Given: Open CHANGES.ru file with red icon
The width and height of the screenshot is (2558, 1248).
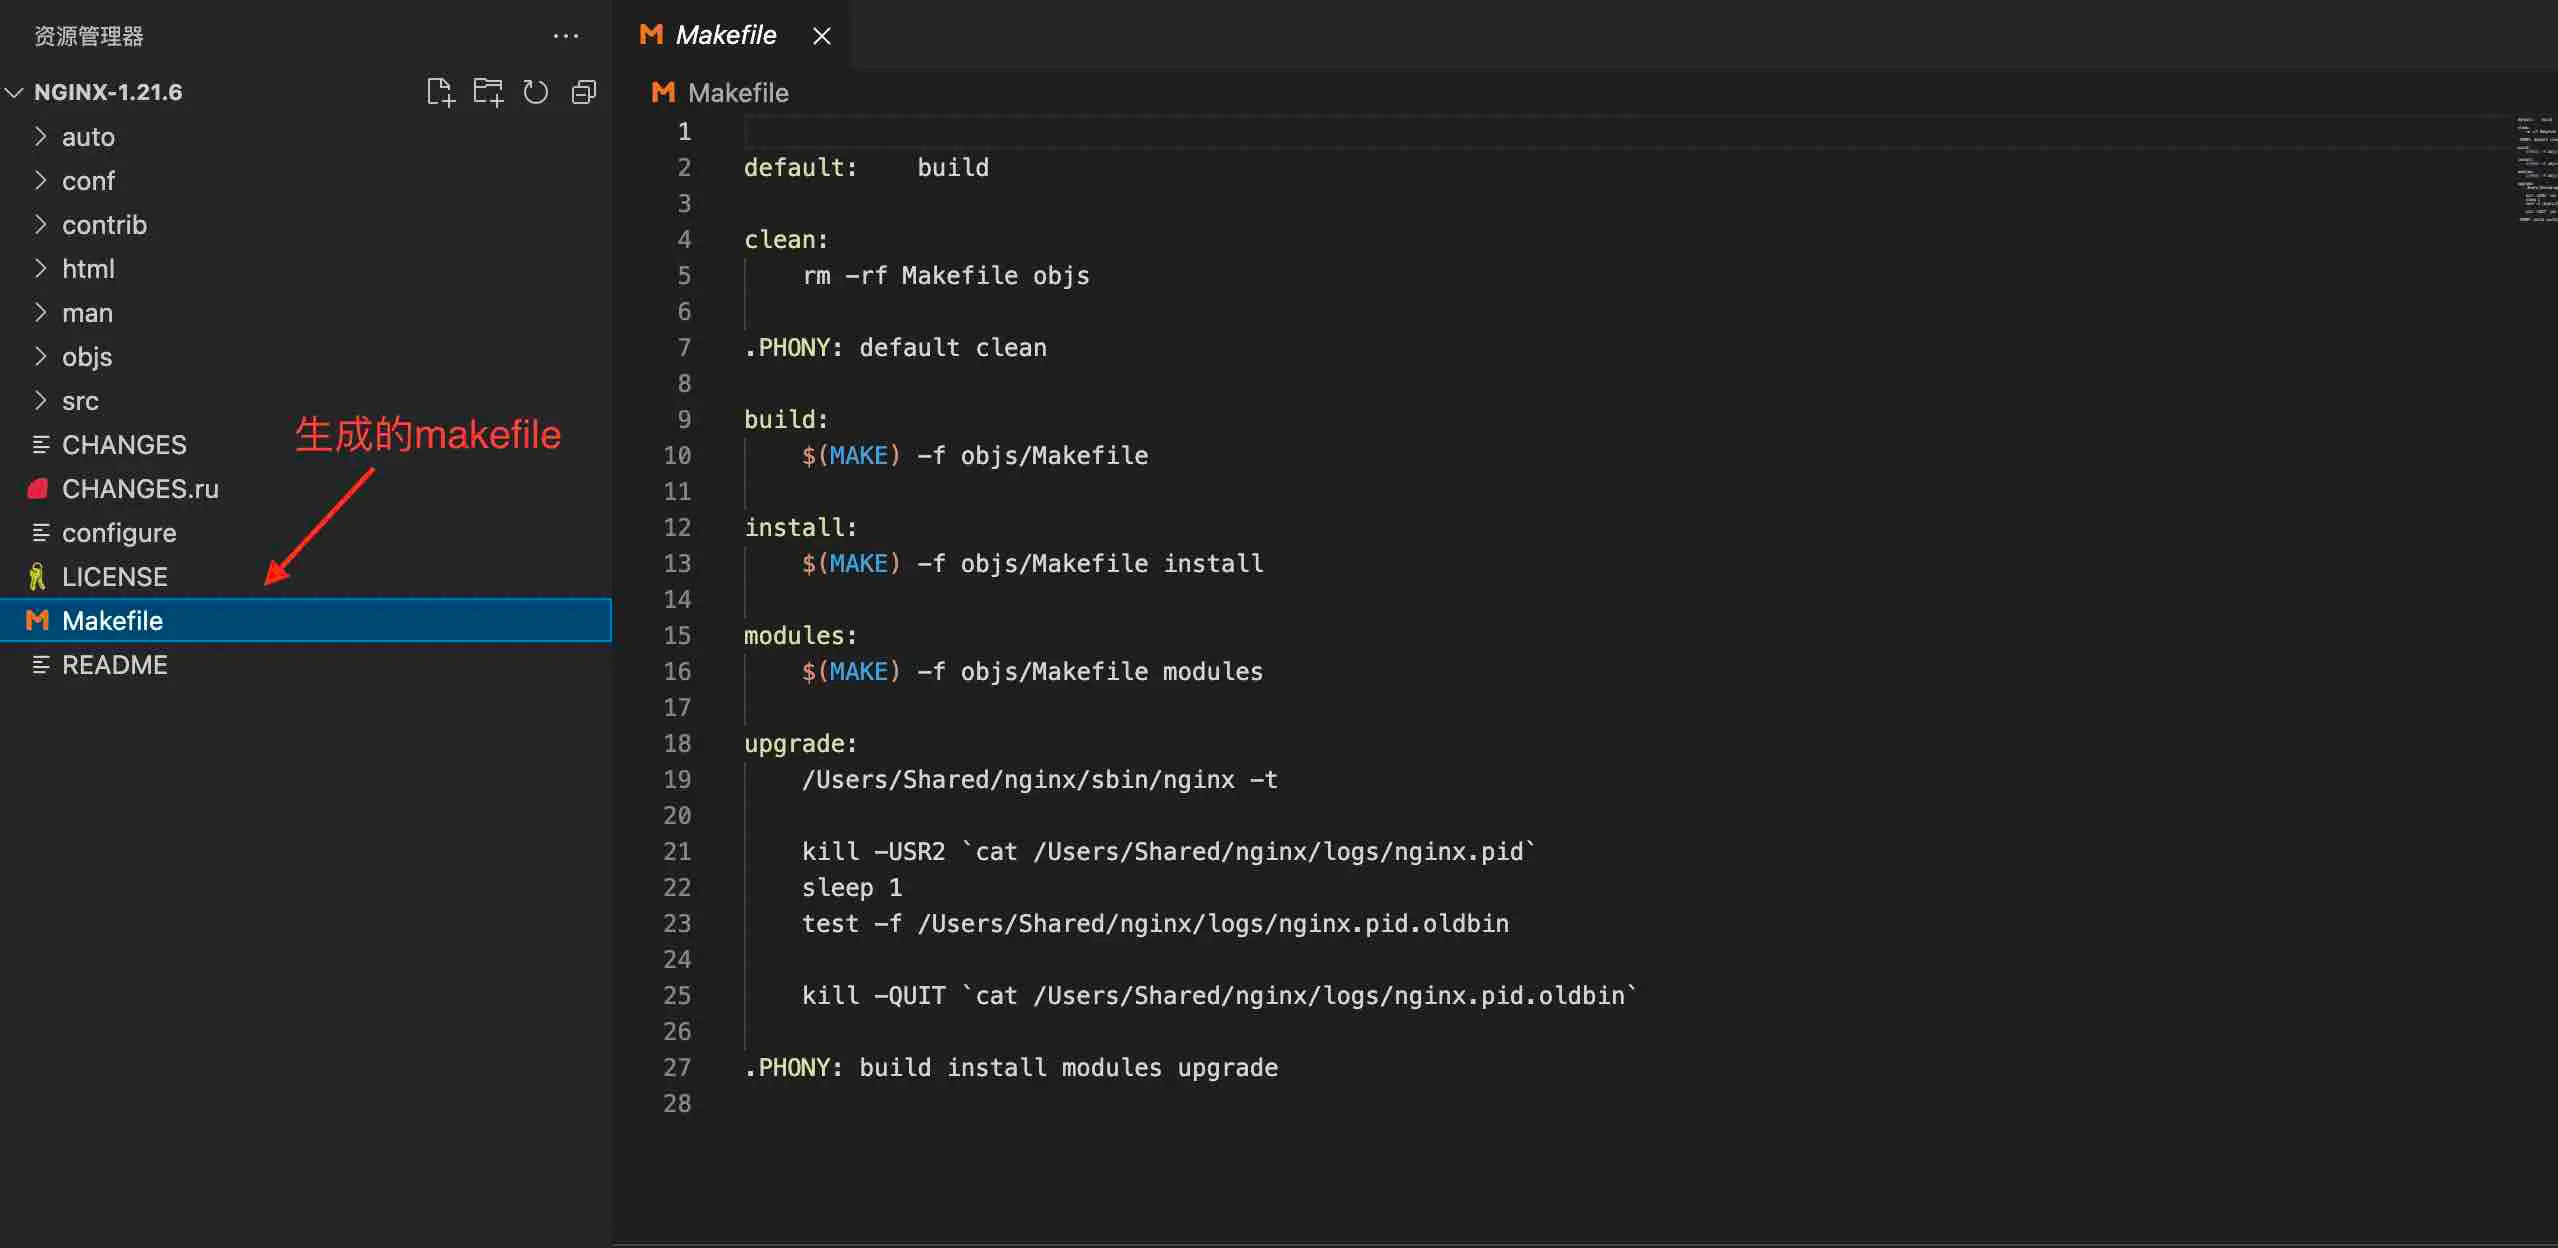Looking at the screenshot, I should coord(140,489).
